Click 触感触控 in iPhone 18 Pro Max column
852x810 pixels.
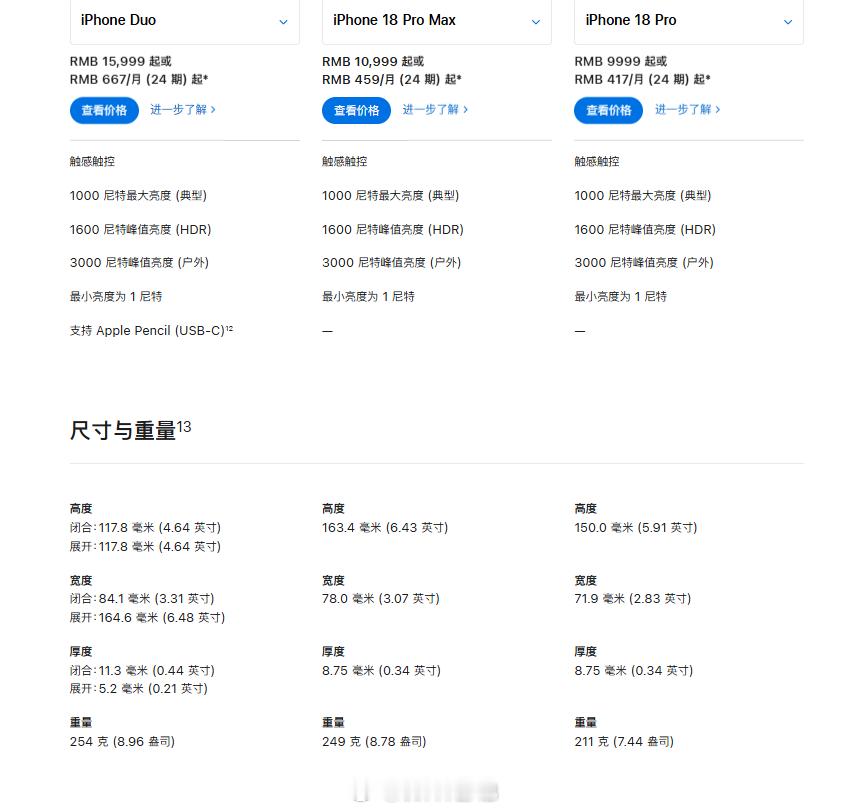coord(344,161)
